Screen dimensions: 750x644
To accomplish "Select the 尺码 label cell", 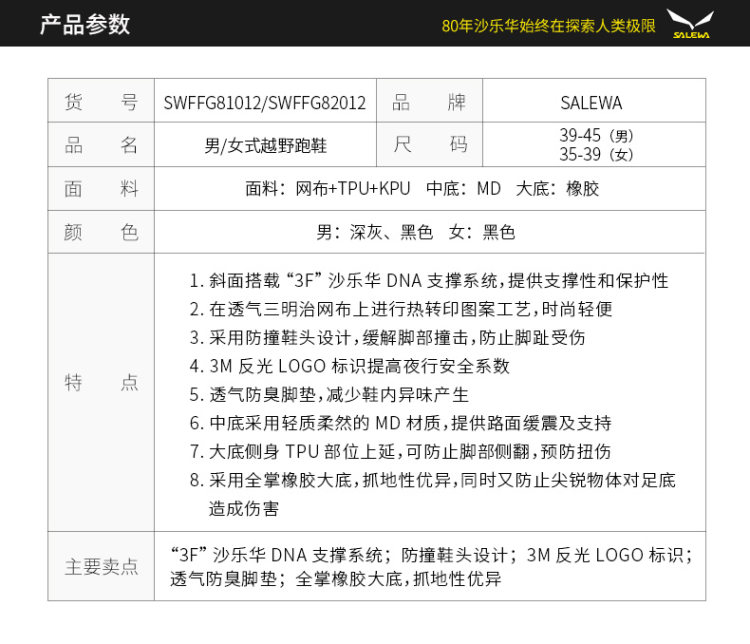I will (429, 144).
